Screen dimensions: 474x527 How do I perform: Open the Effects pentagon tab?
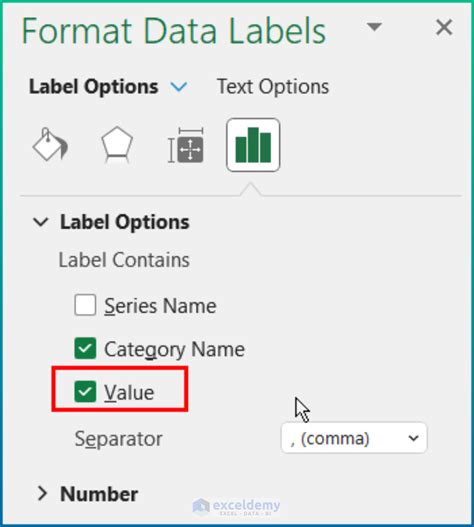pyautogui.click(x=117, y=145)
